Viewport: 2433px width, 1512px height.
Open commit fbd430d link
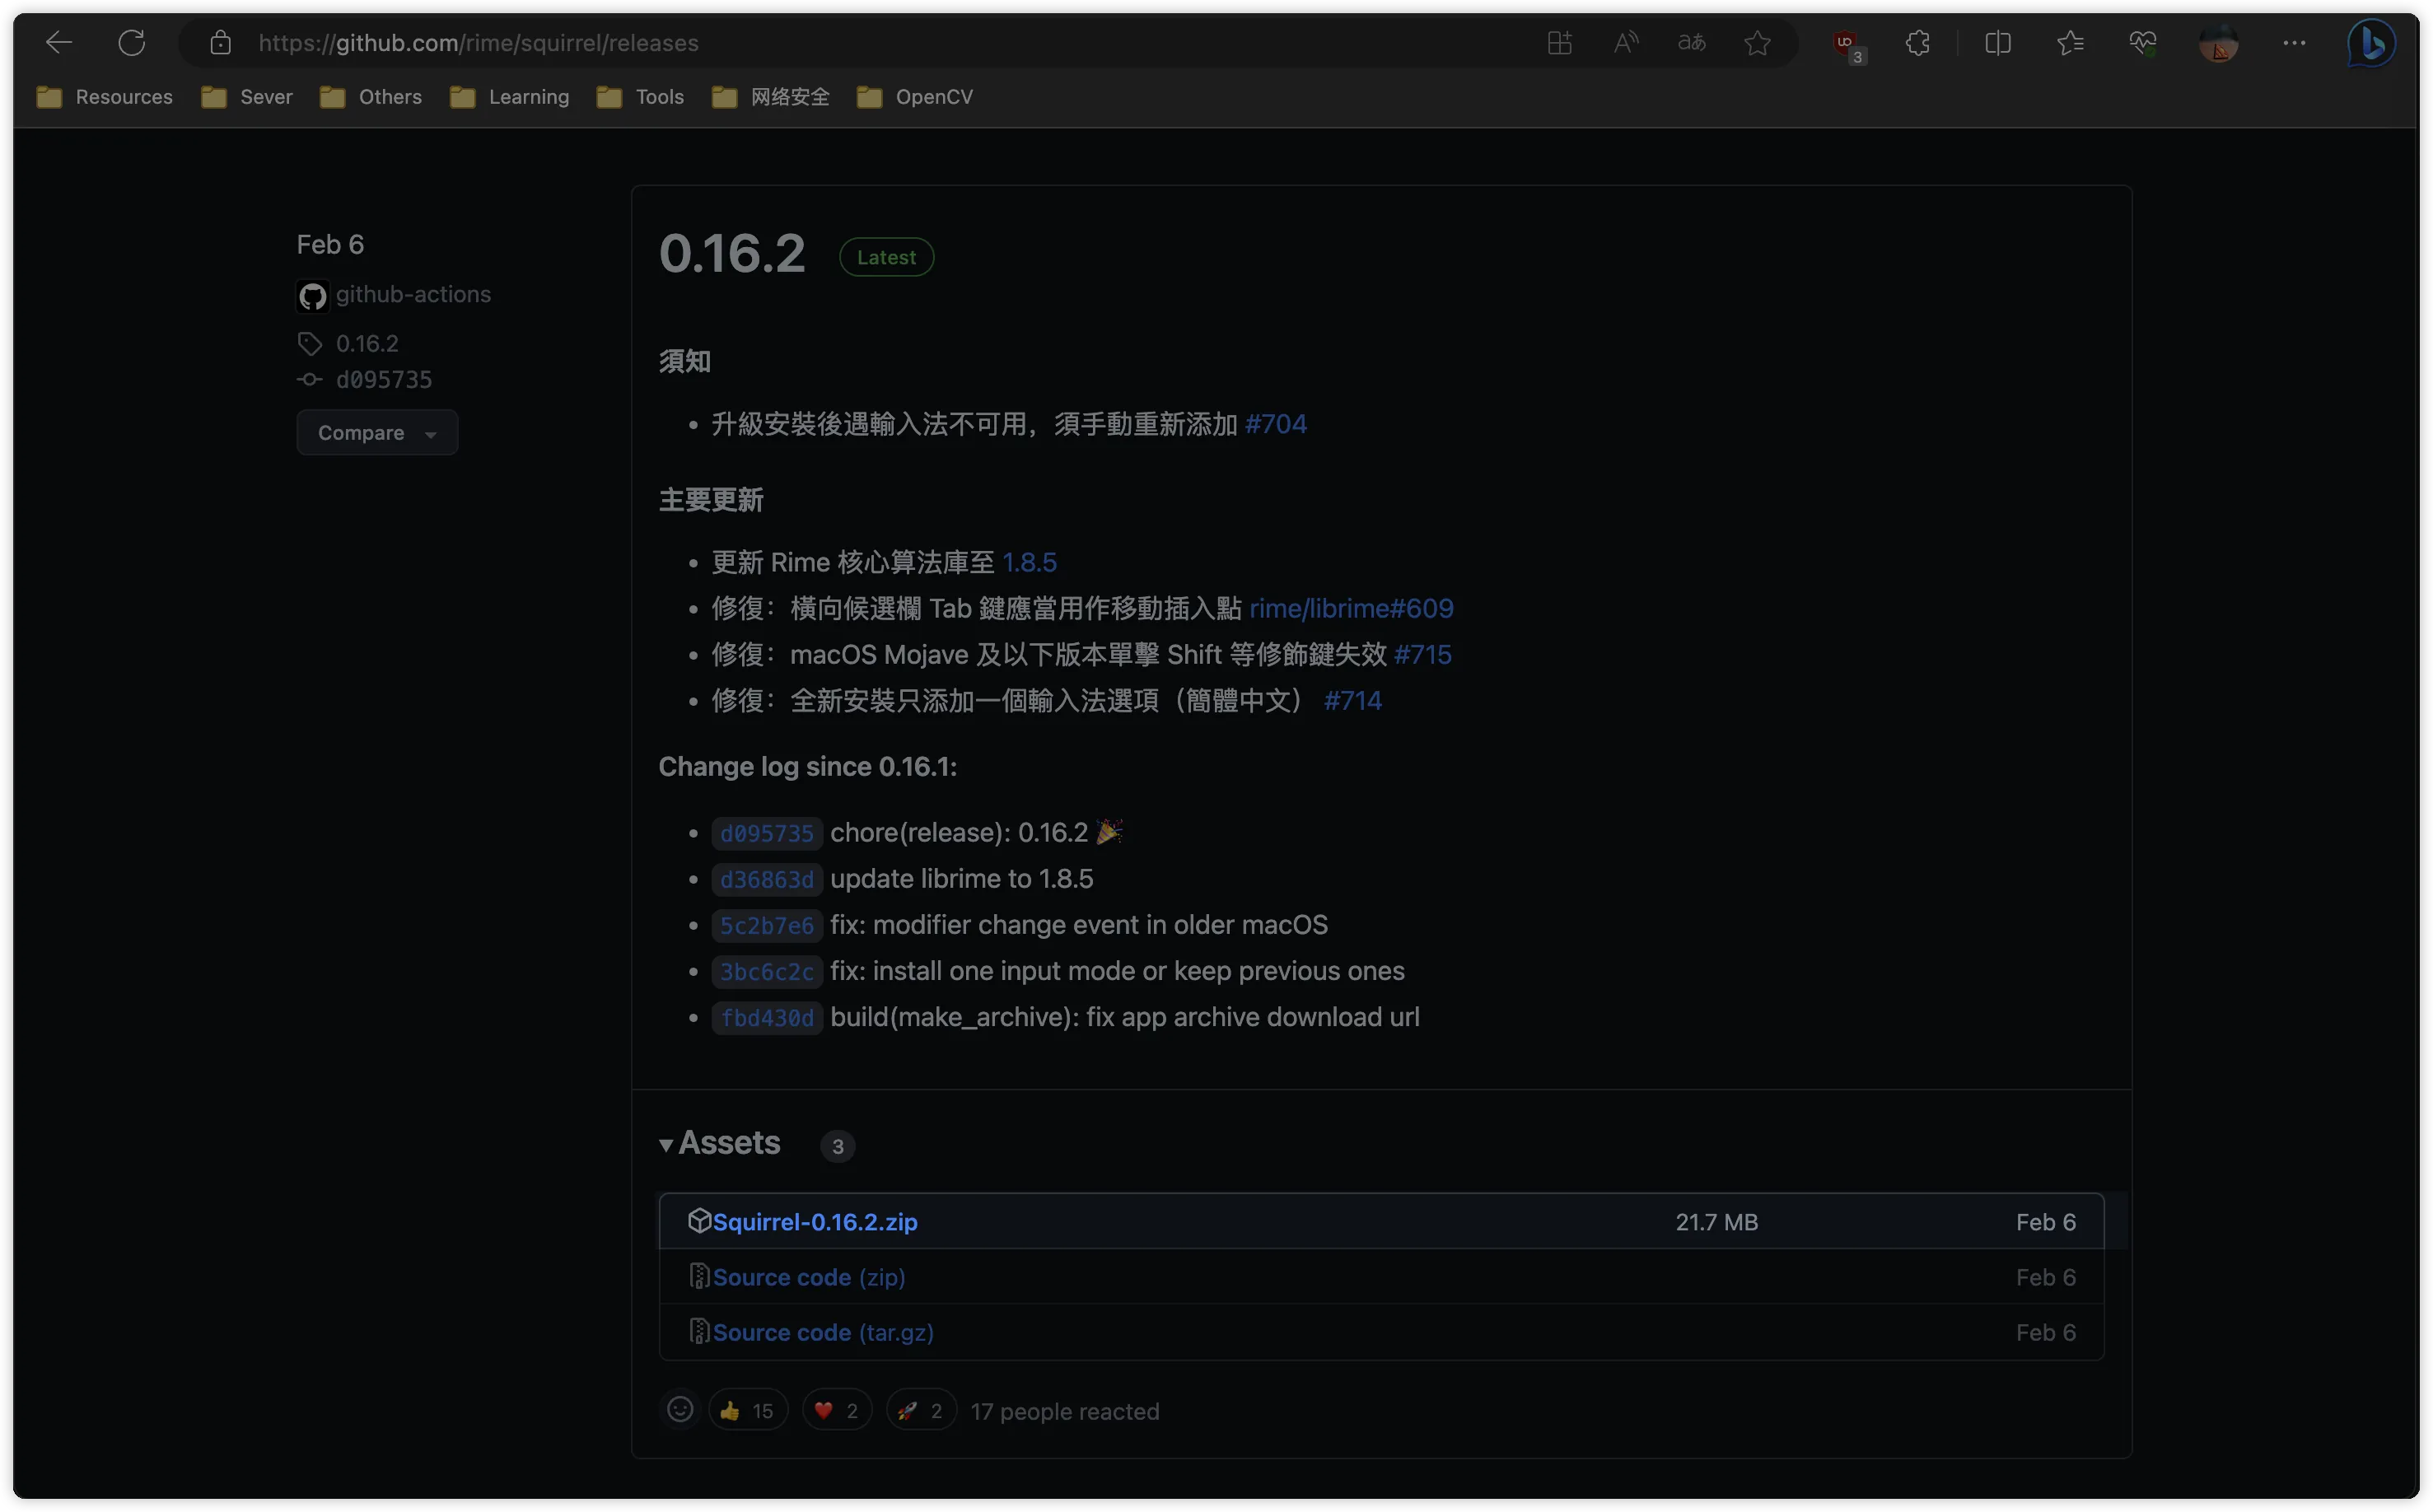767,1017
